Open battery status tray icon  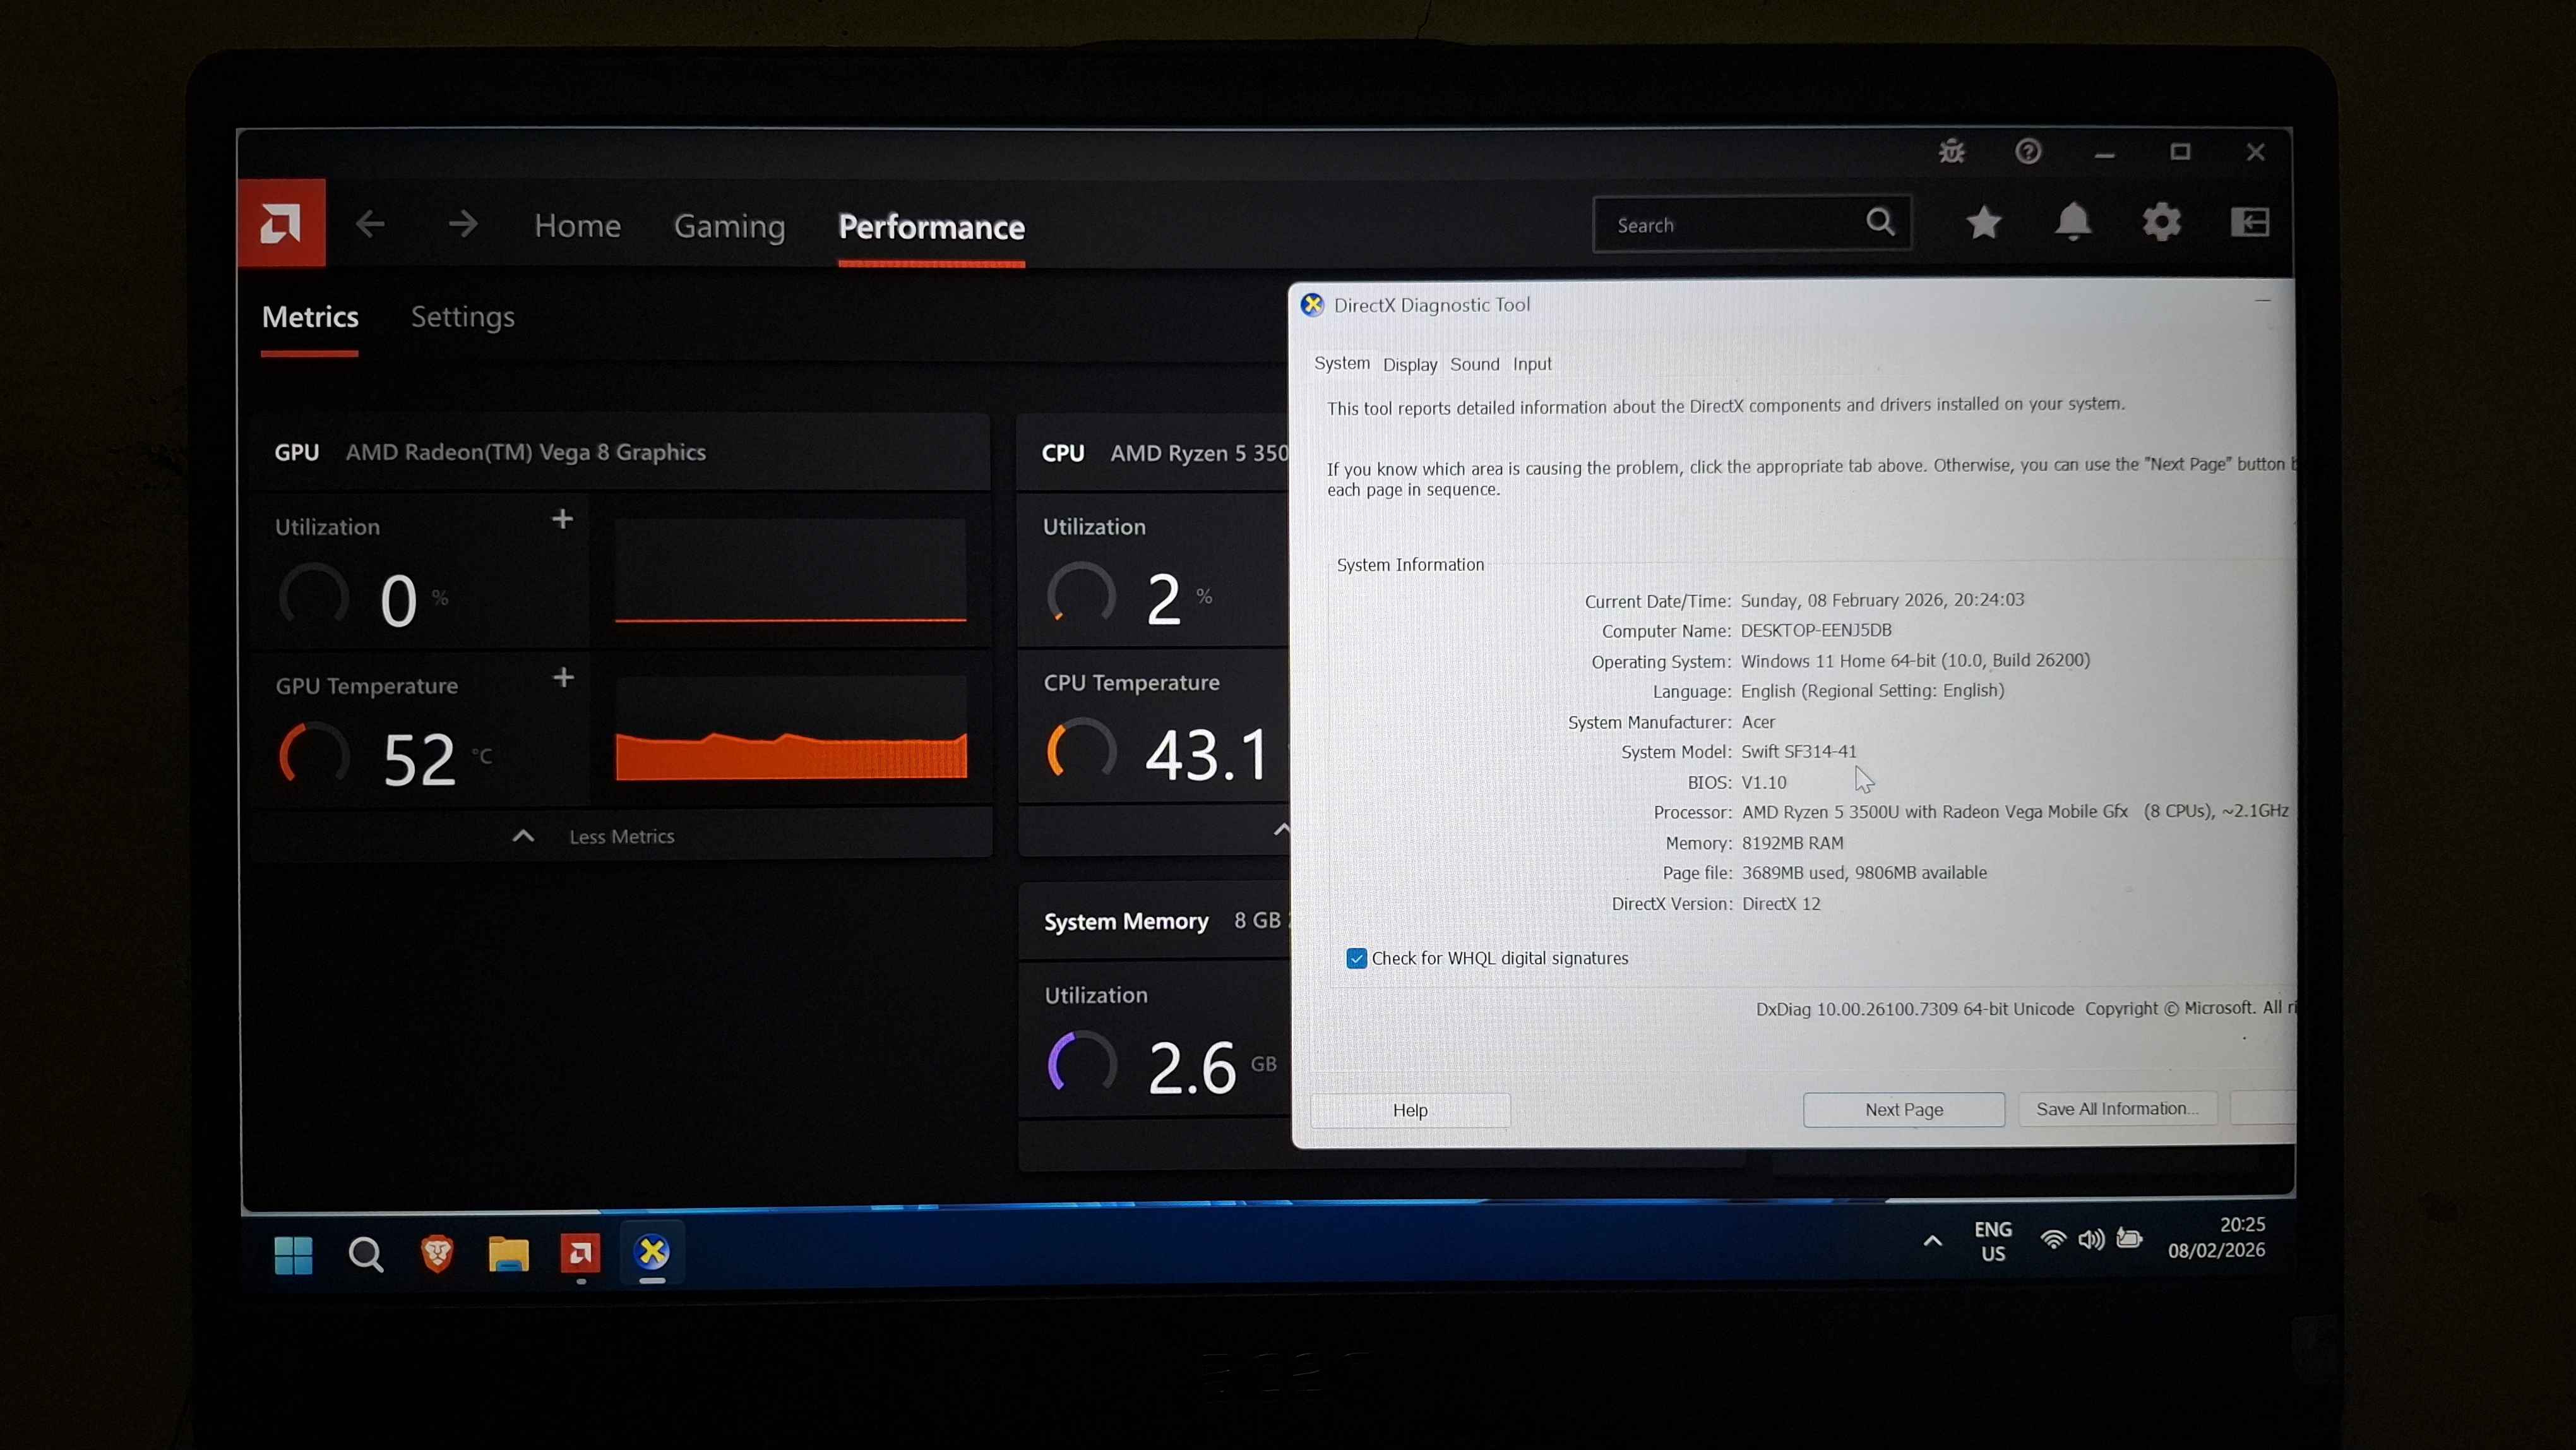[2130, 1239]
